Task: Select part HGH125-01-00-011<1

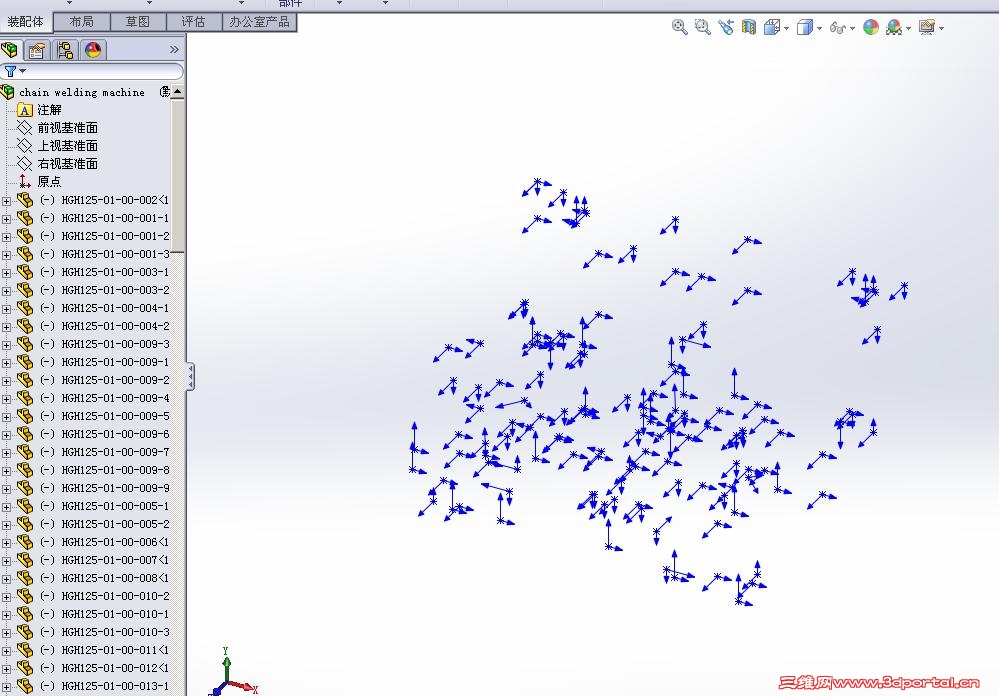Action: point(104,649)
